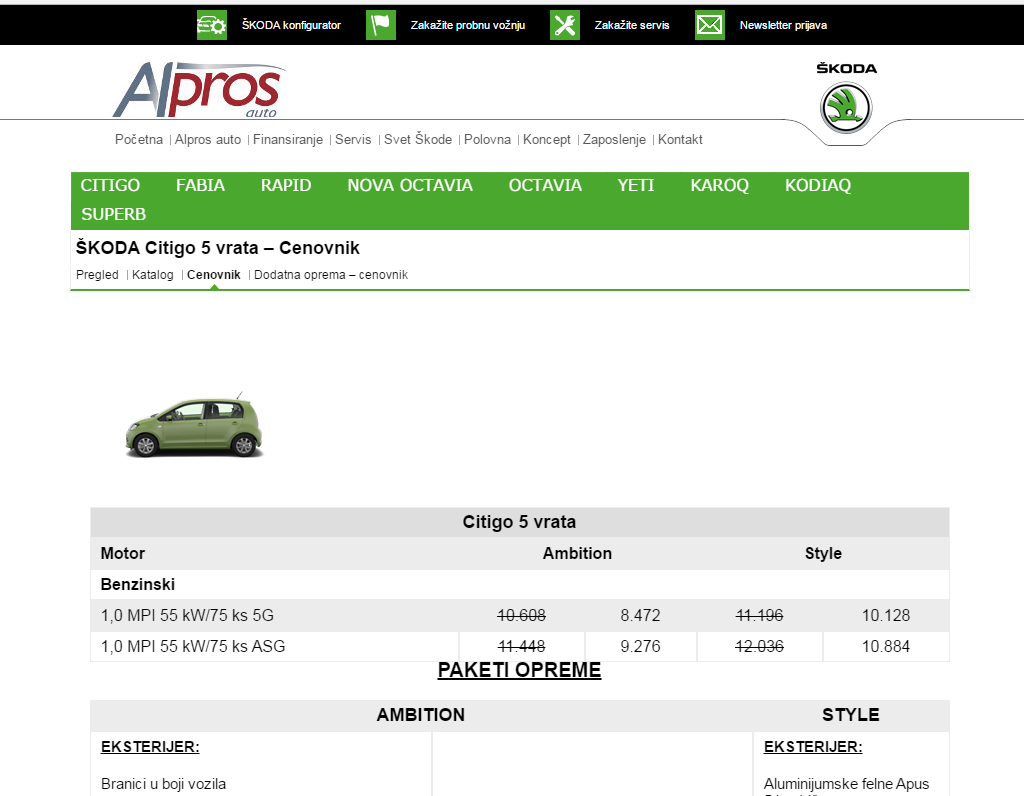The width and height of the screenshot is (1024, 796).
Task: Click the ŠKODA konfigurator car icon
Action: 212,25
